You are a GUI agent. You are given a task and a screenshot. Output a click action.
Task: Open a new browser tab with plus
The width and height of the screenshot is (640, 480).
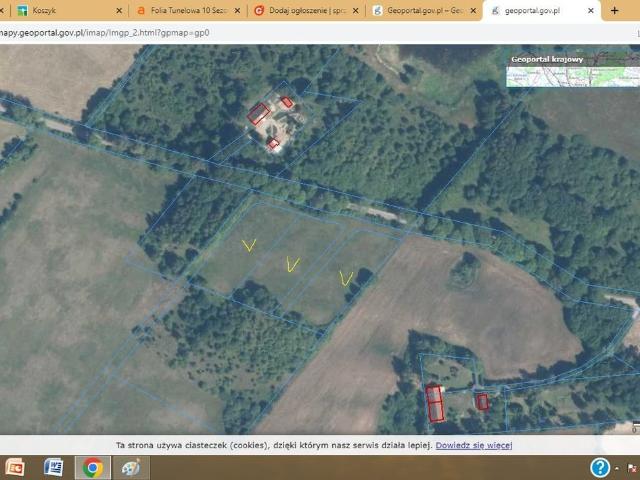tap(615, 11)
